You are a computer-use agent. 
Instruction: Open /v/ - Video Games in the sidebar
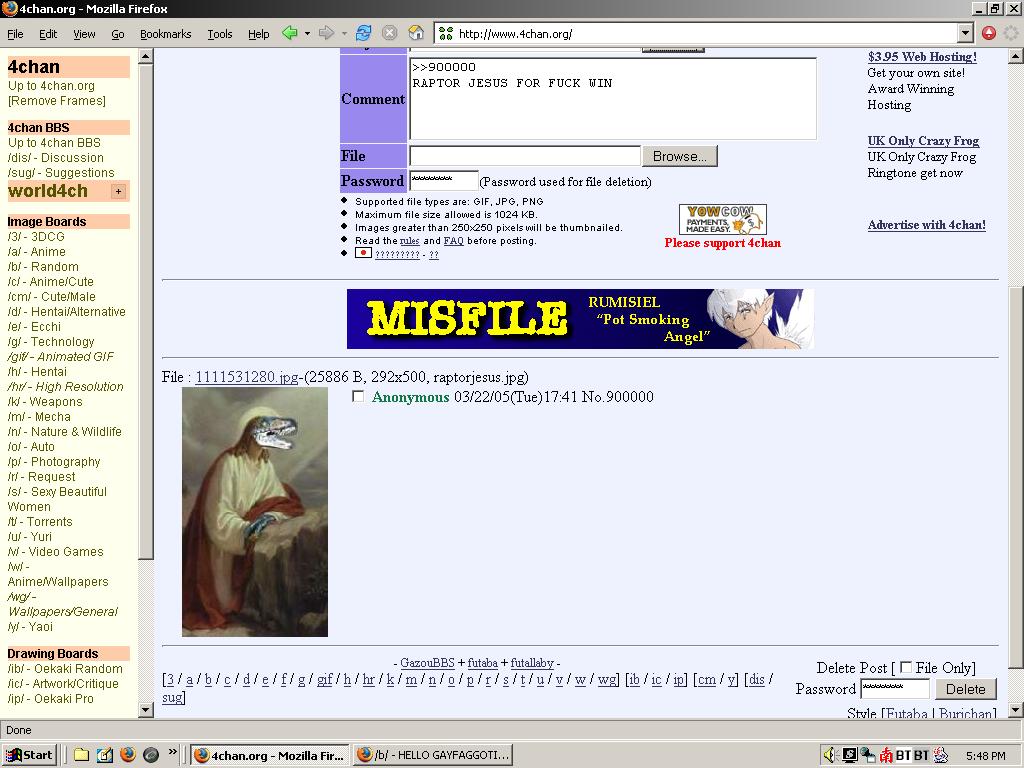56,552
